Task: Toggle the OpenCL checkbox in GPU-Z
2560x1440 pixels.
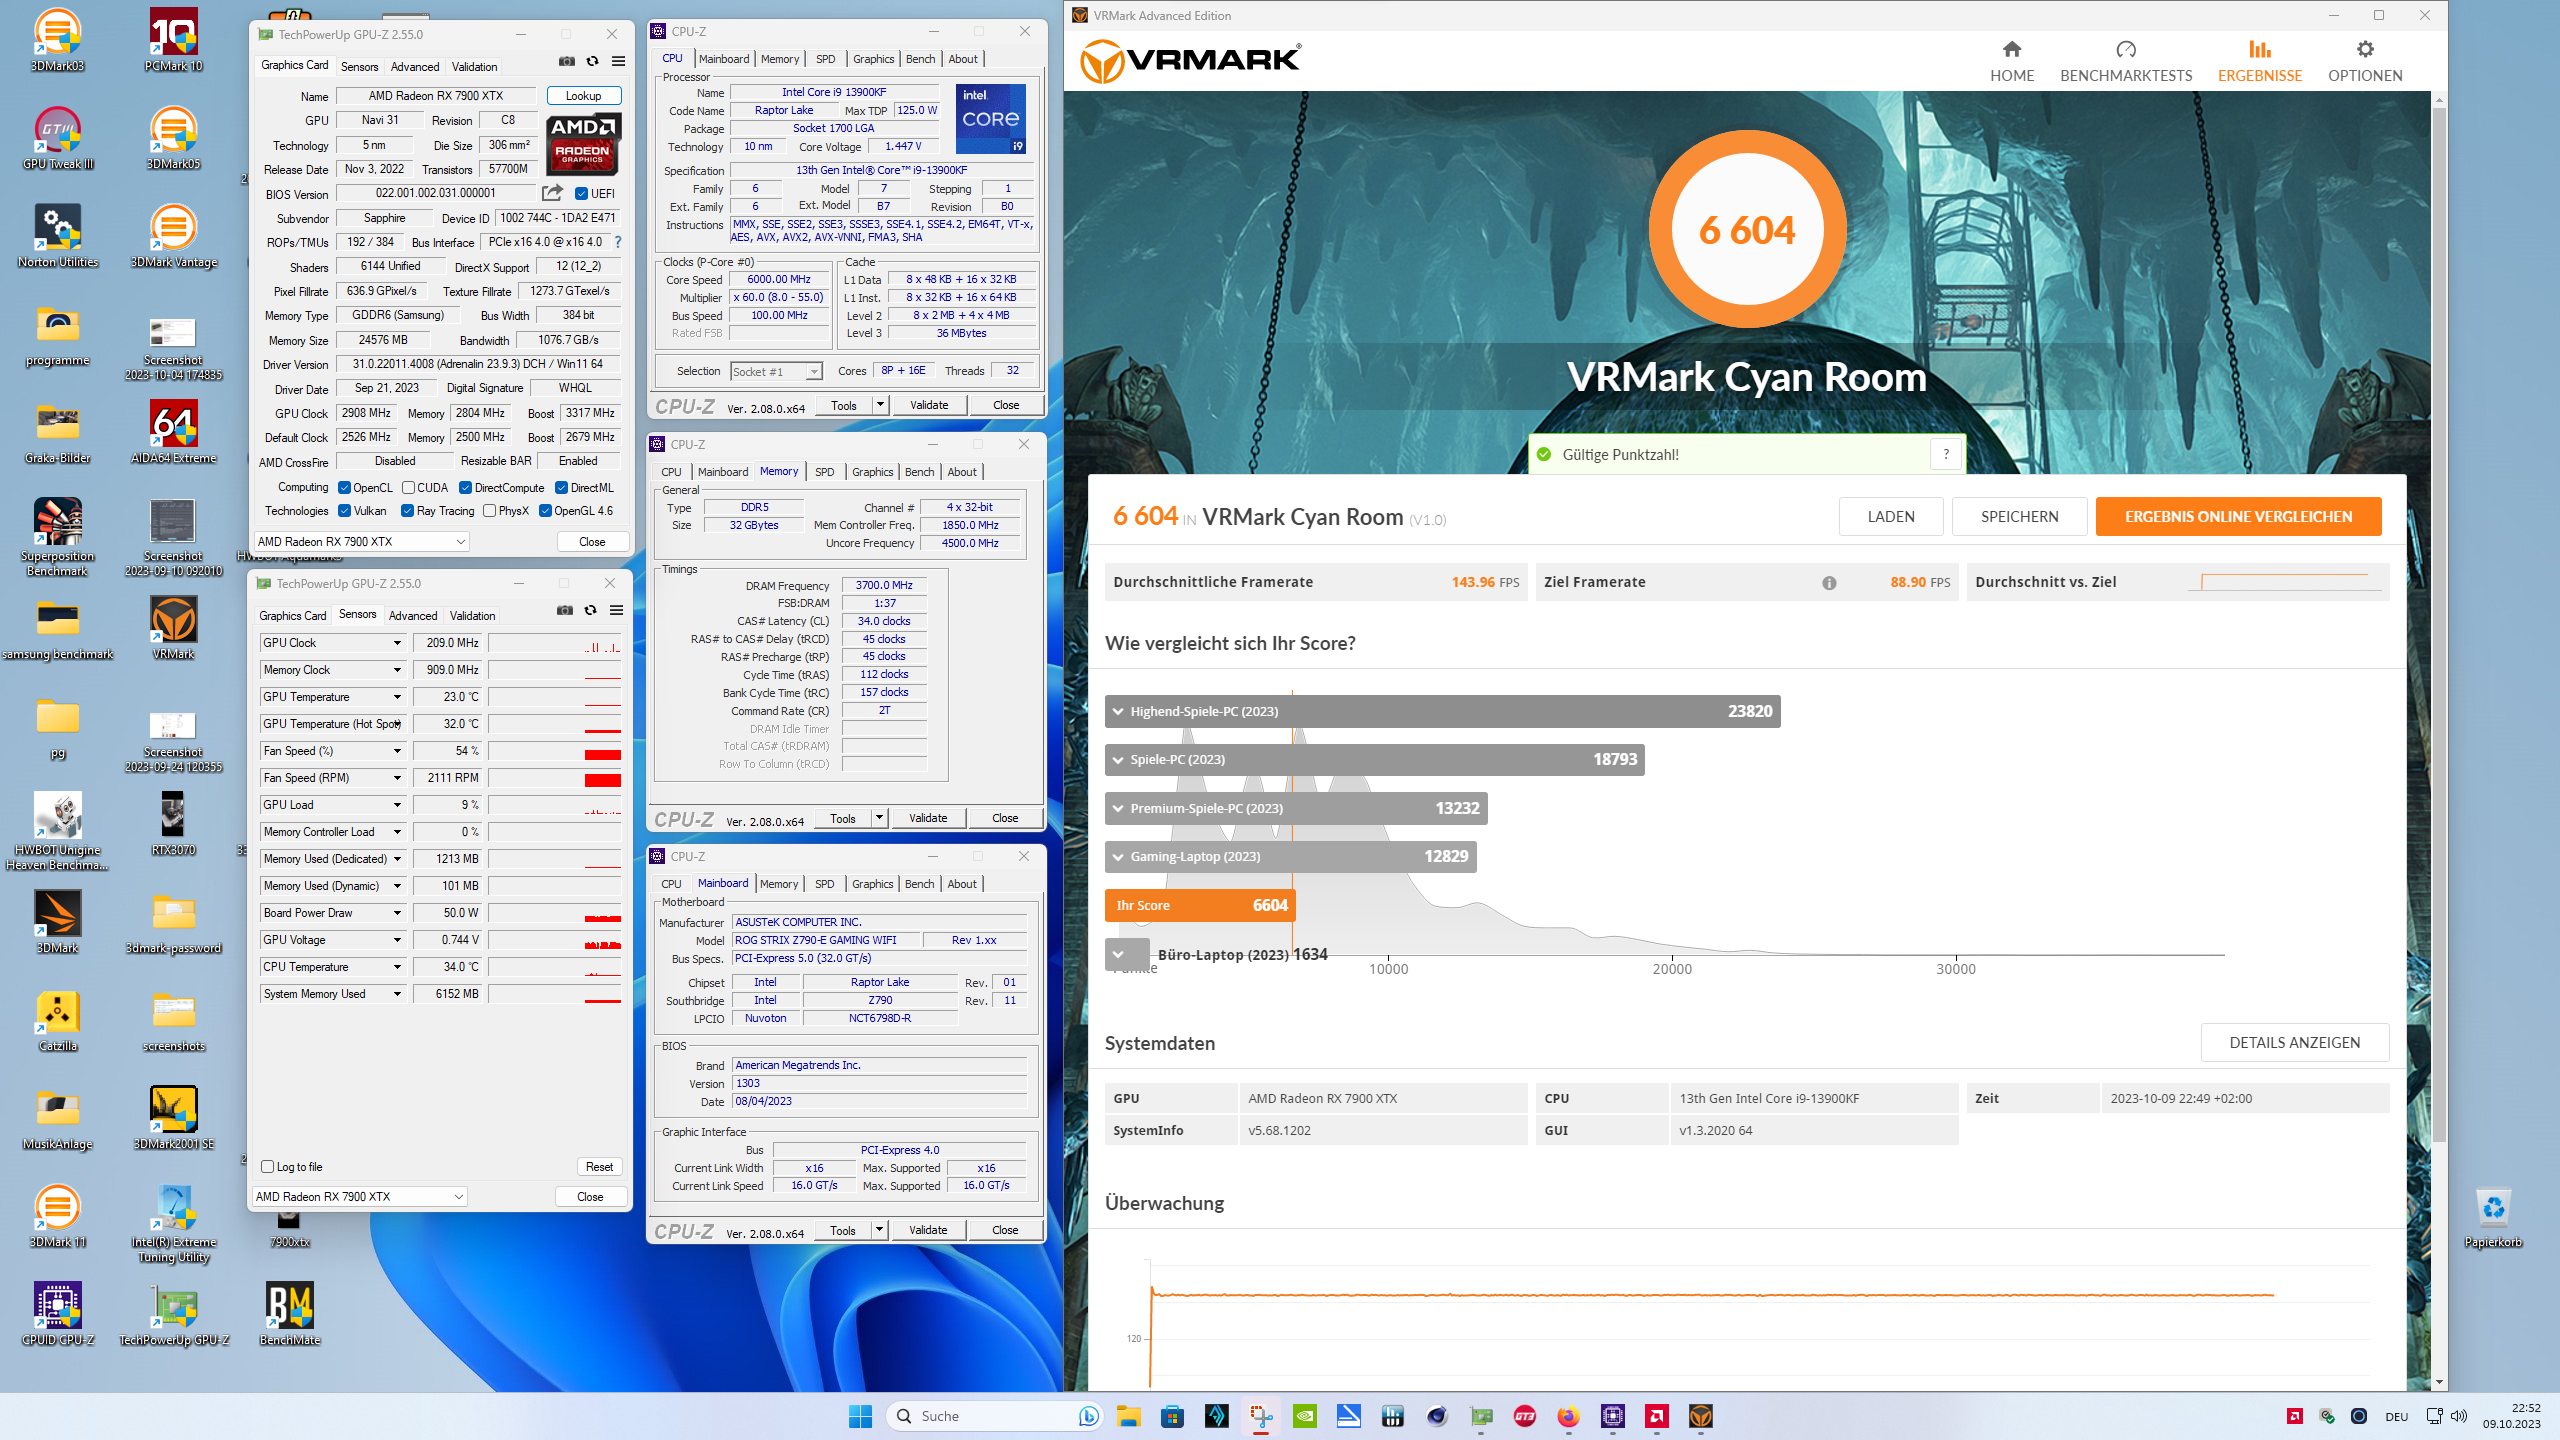Action: (344, 488)
